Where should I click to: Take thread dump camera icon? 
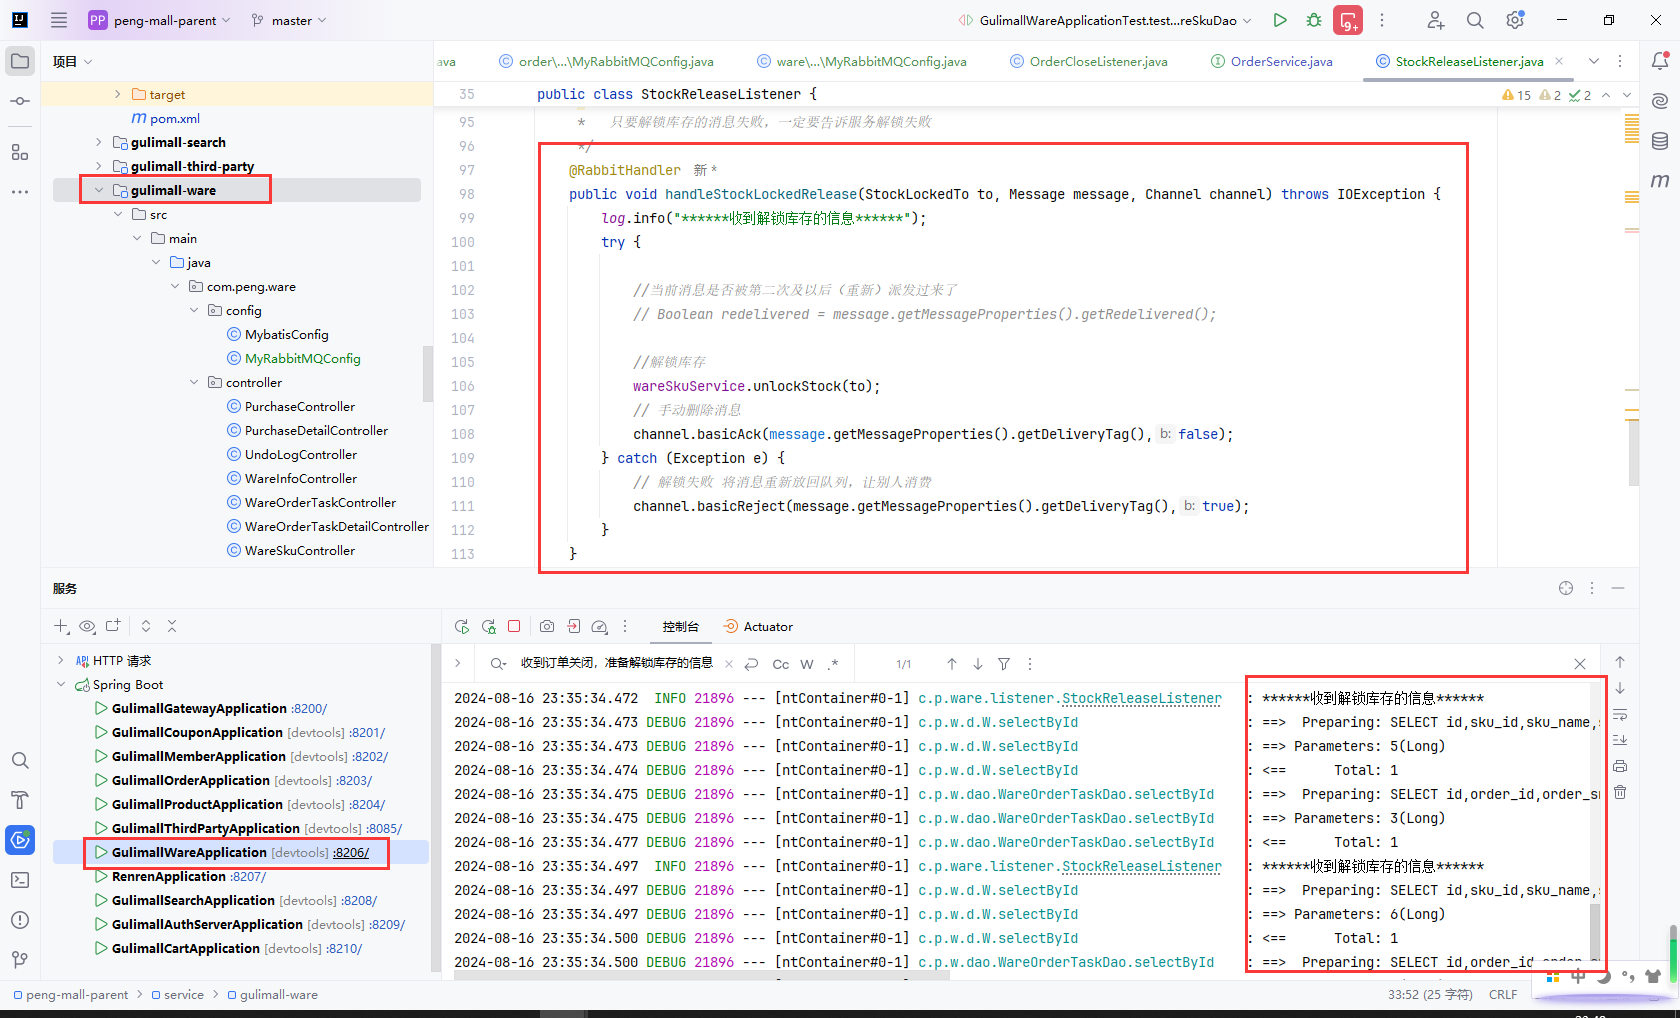point(547,626)
